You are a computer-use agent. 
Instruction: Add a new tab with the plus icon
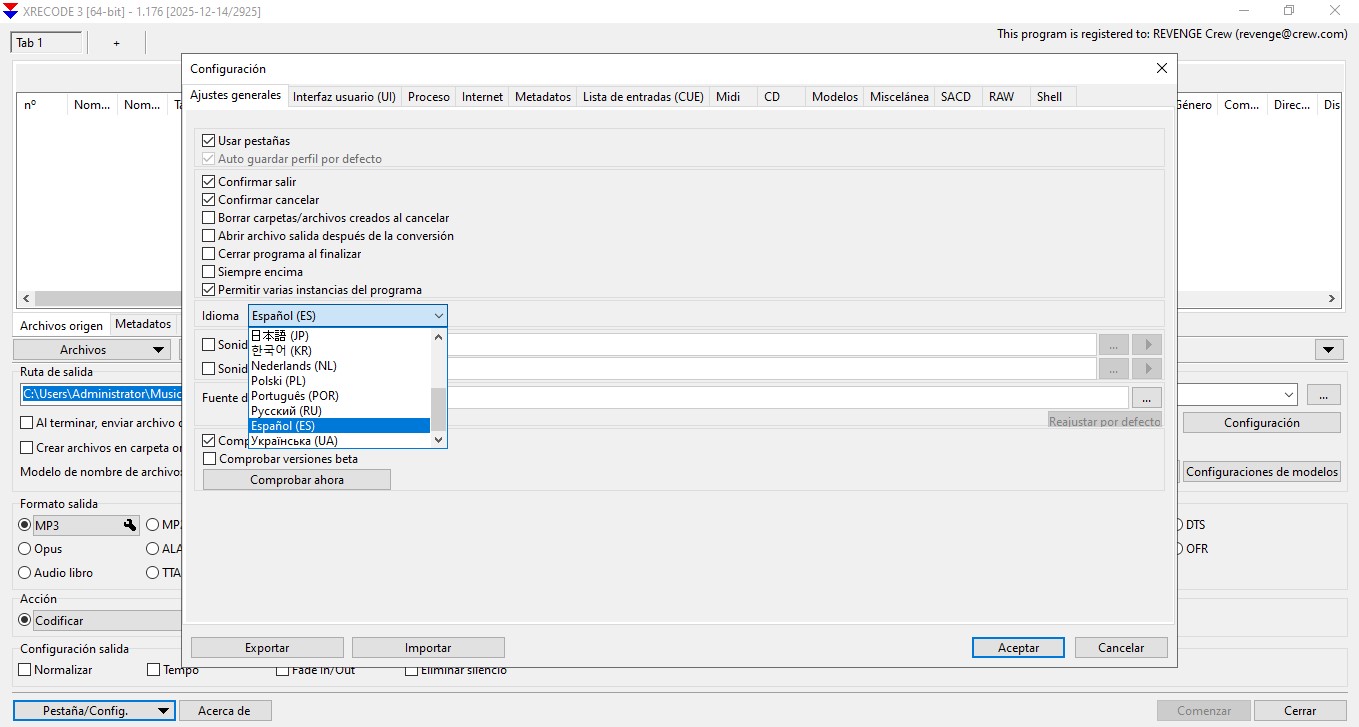click(115, 43)
